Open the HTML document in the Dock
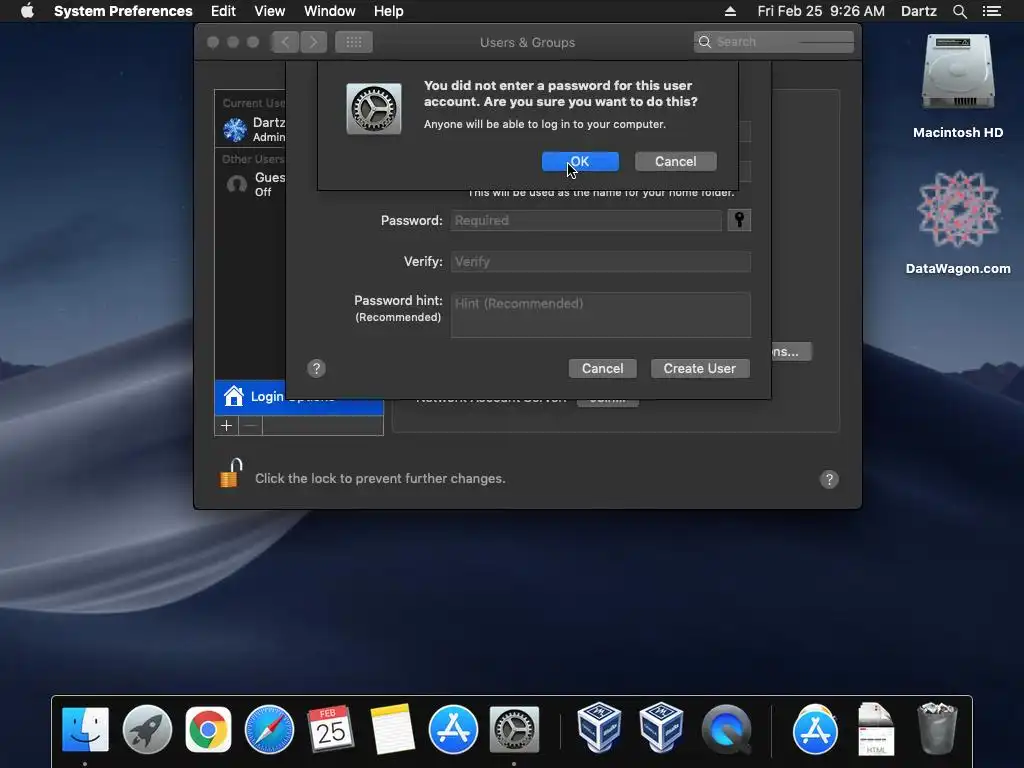Image resolution: width=1024 pixels, height=768 pixels. (x=876, y=729)
